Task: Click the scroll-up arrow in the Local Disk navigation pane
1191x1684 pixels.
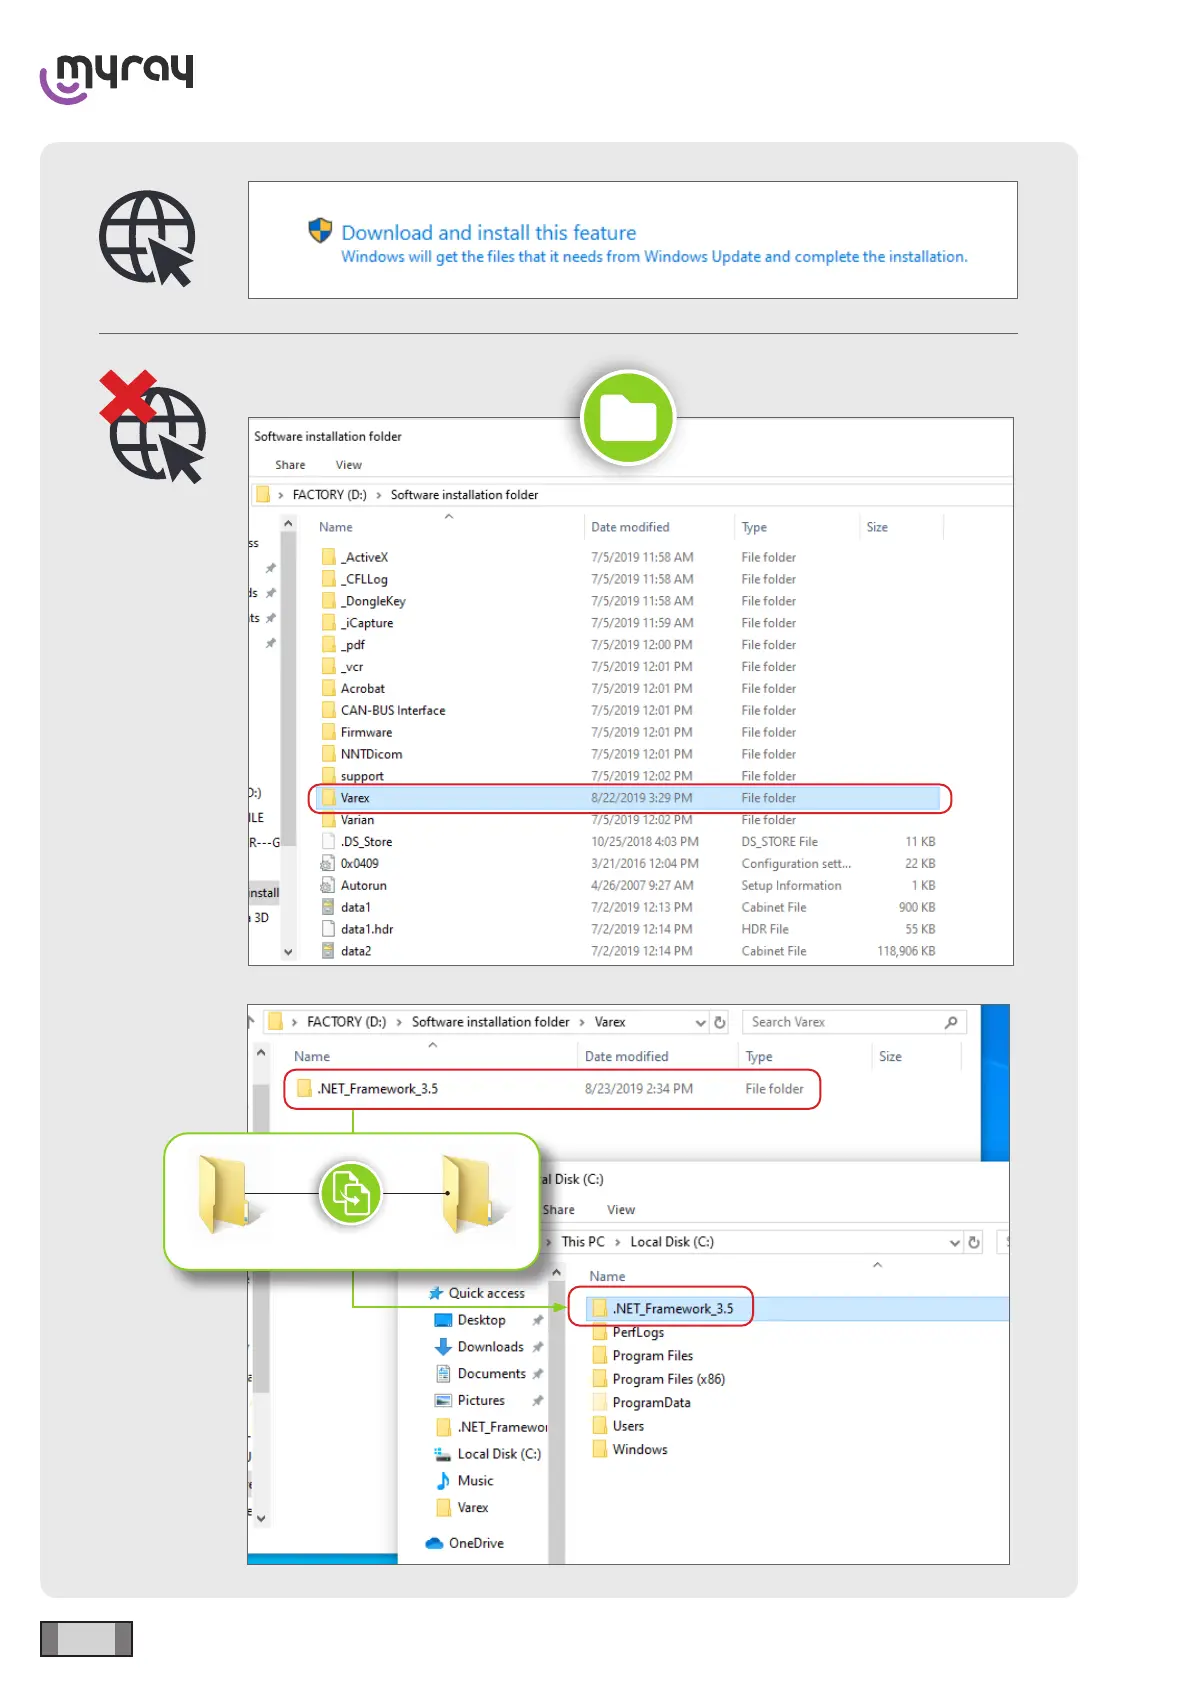Action: pyautogui.click(x=557, y=1273)
